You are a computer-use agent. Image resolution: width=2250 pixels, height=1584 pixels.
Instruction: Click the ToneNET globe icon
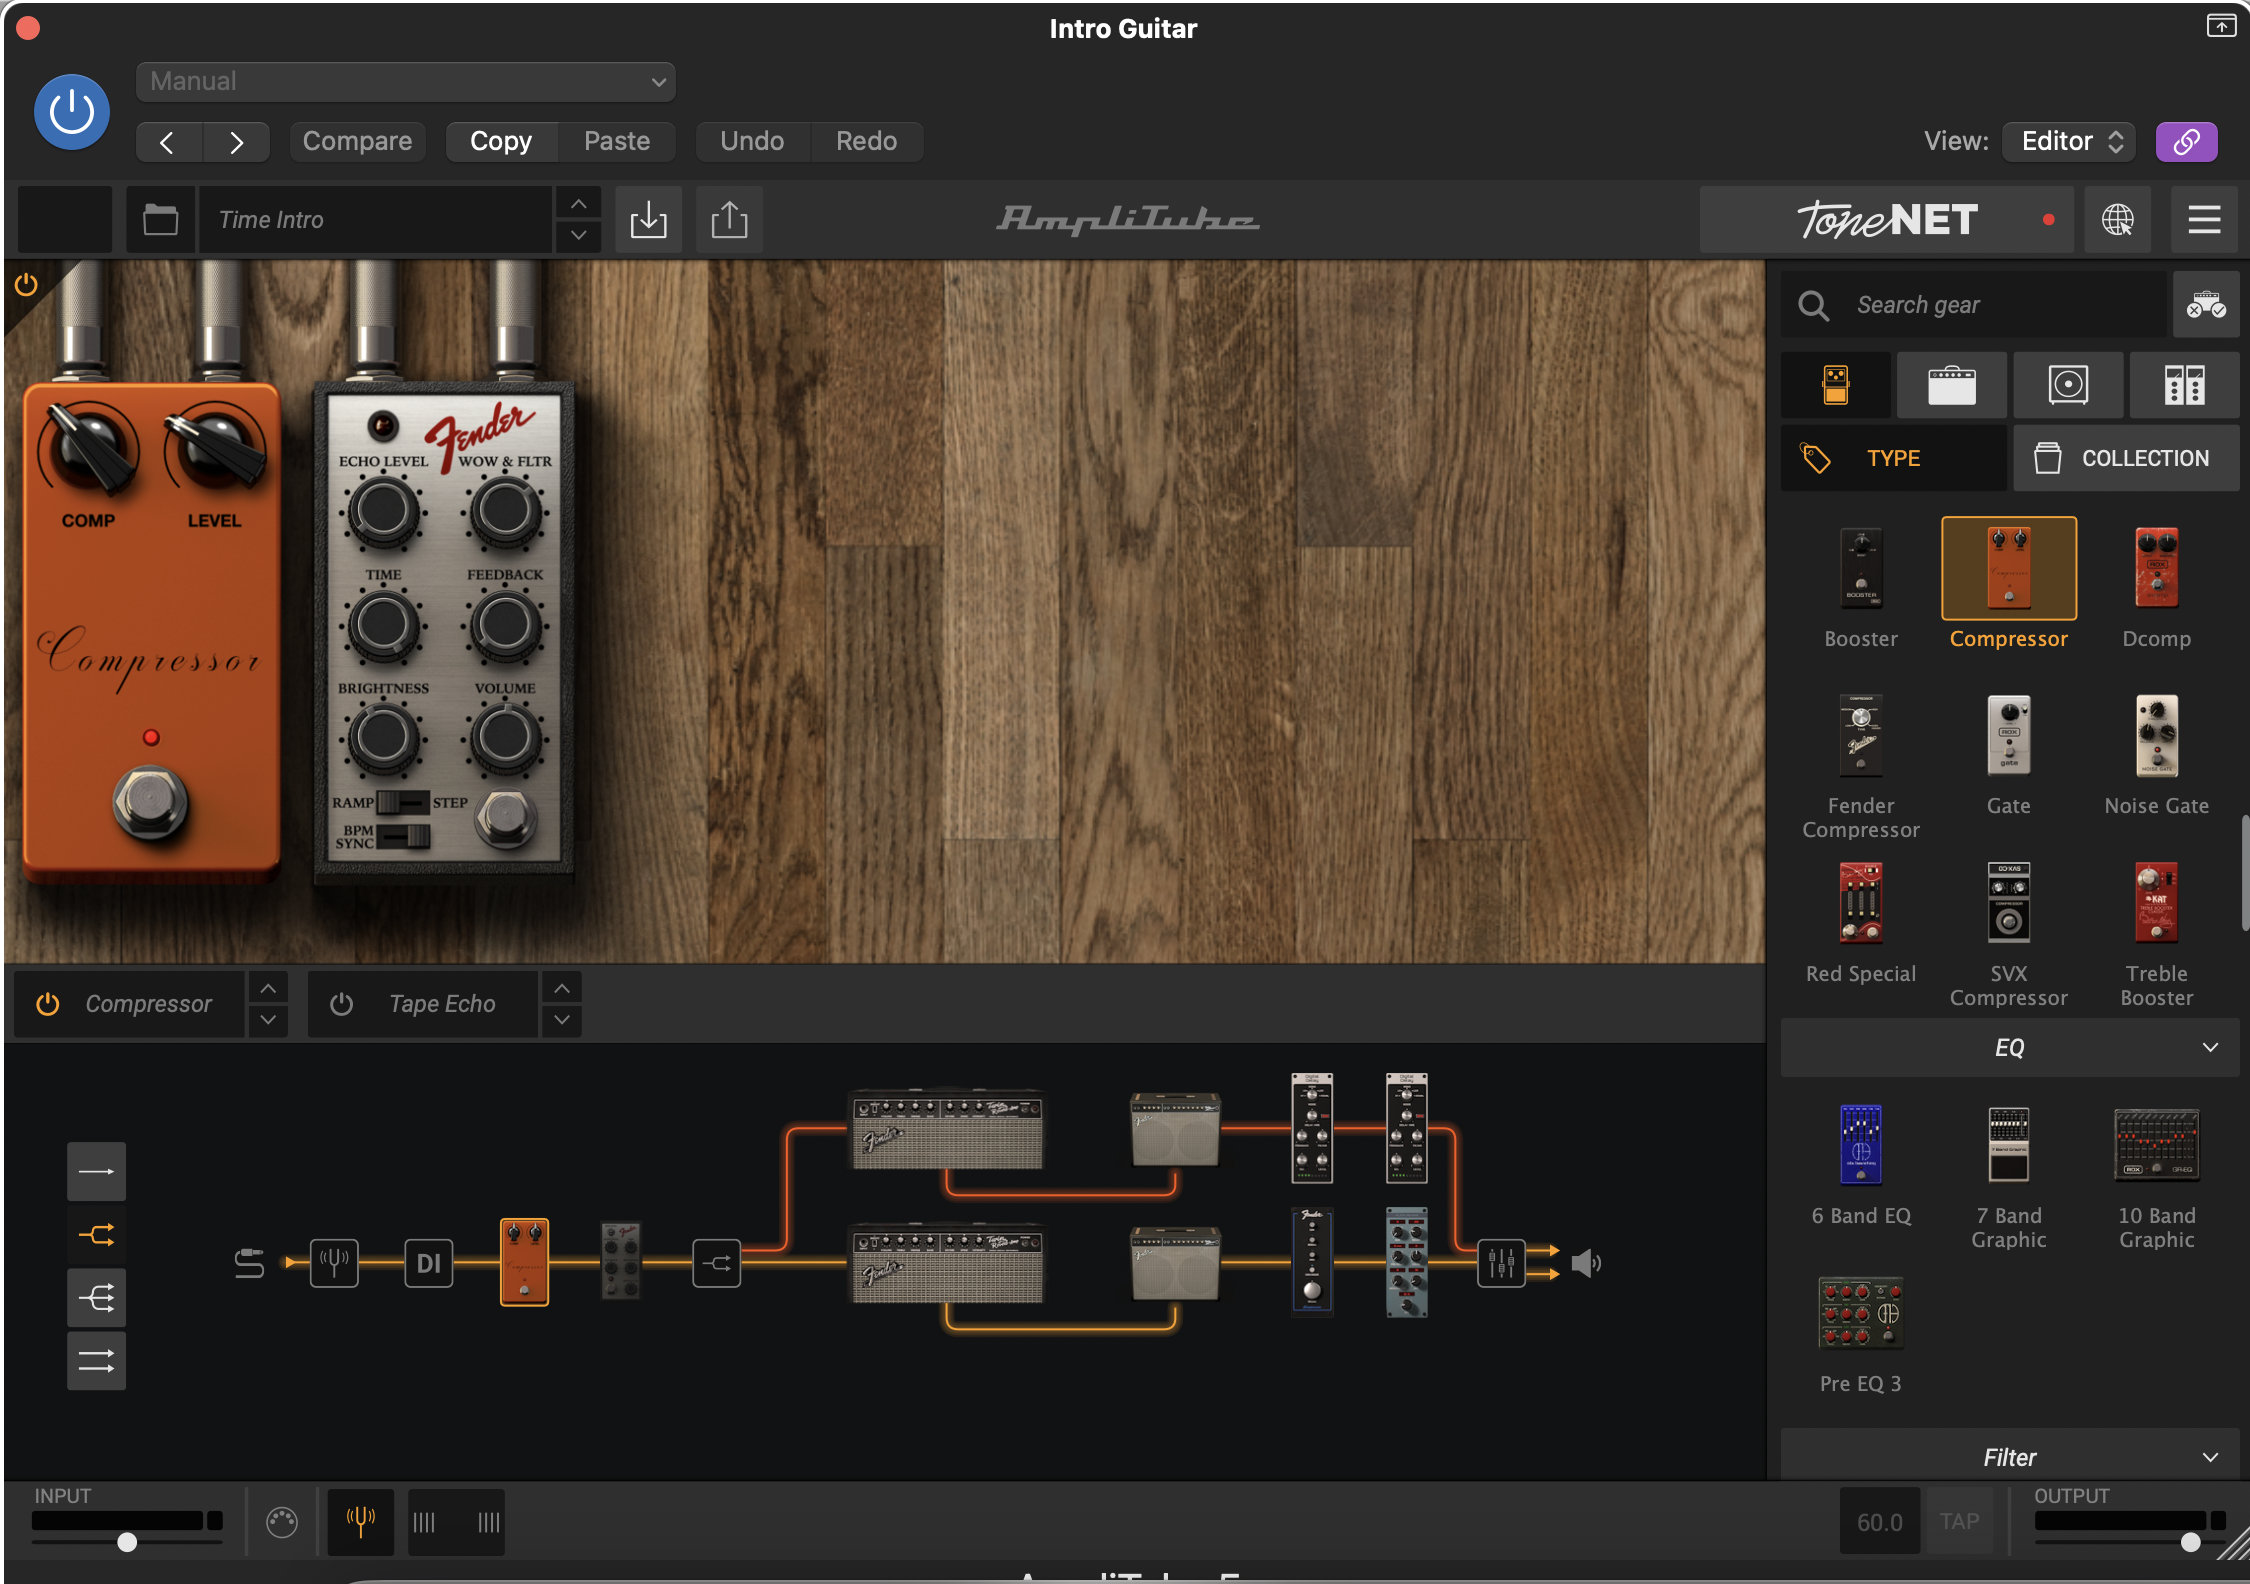pyautogui.click(x=2117, y=219)
